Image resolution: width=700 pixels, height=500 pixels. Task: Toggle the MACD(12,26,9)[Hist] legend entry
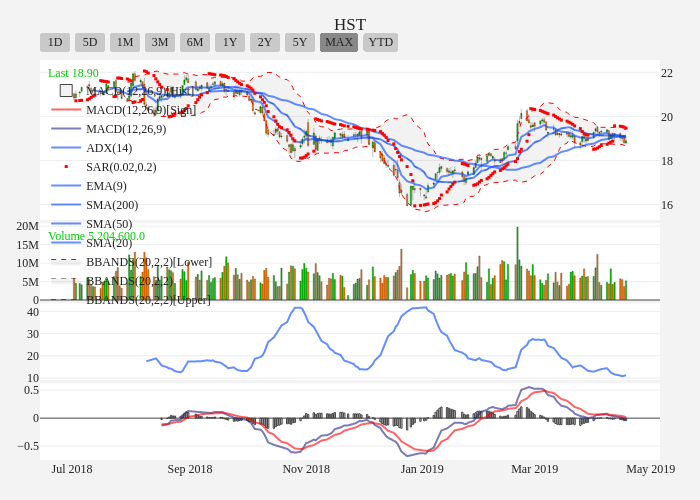click(139, 91)
